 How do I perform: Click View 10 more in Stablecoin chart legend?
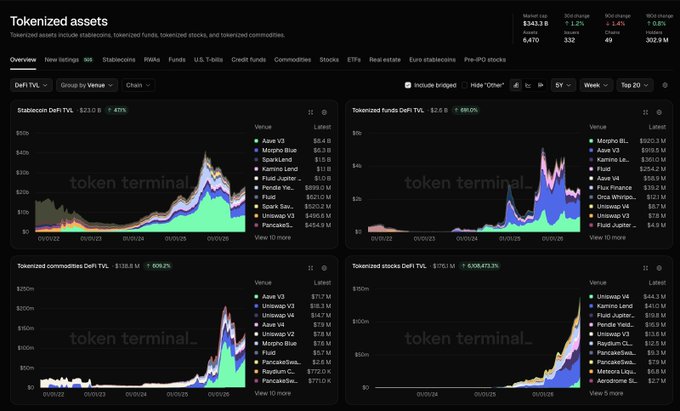(x=272, y=238)
